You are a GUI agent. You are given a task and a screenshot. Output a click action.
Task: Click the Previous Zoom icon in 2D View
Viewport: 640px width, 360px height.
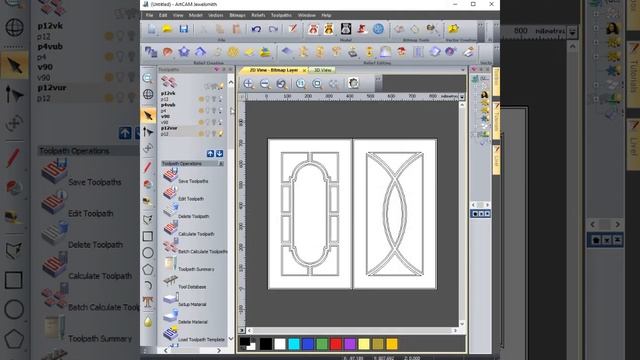pos(281,84)
